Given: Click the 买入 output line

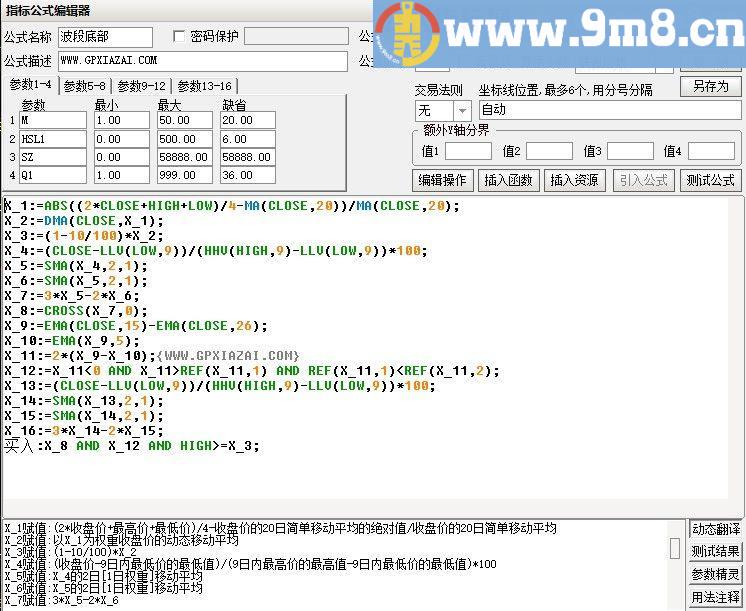Looking at the screenshot, I should click(x=132, y=446).
